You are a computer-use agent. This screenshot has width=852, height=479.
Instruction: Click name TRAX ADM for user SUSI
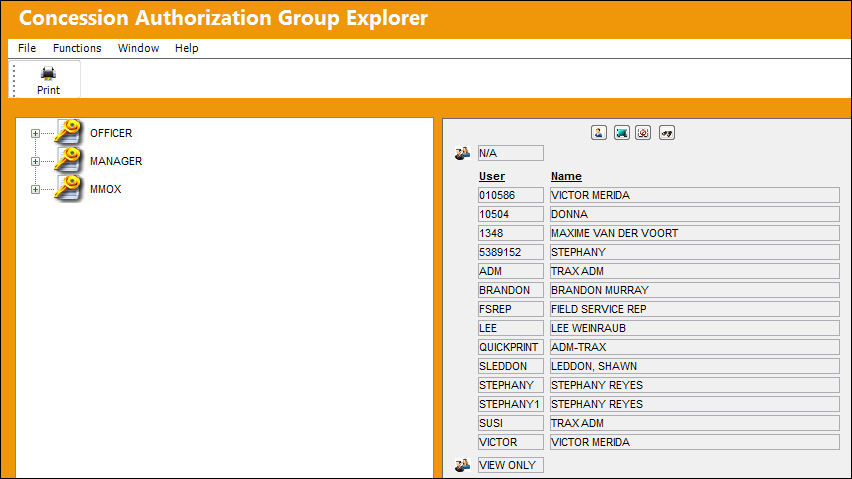pos(695,423)
